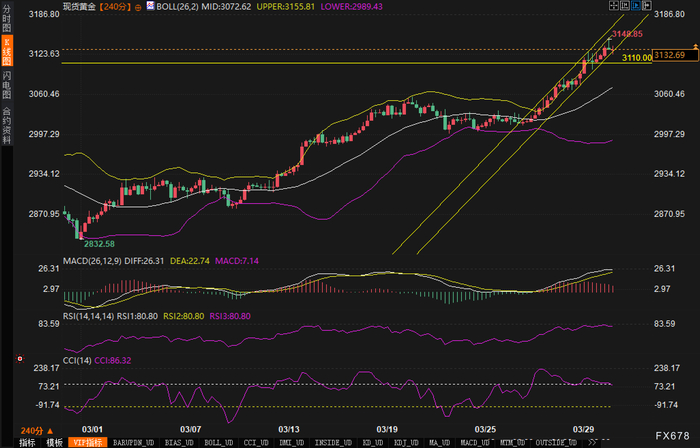The image size is (700, 448).
Task: Click the LOWER:2989.43 value
Action: click(352, 7)
